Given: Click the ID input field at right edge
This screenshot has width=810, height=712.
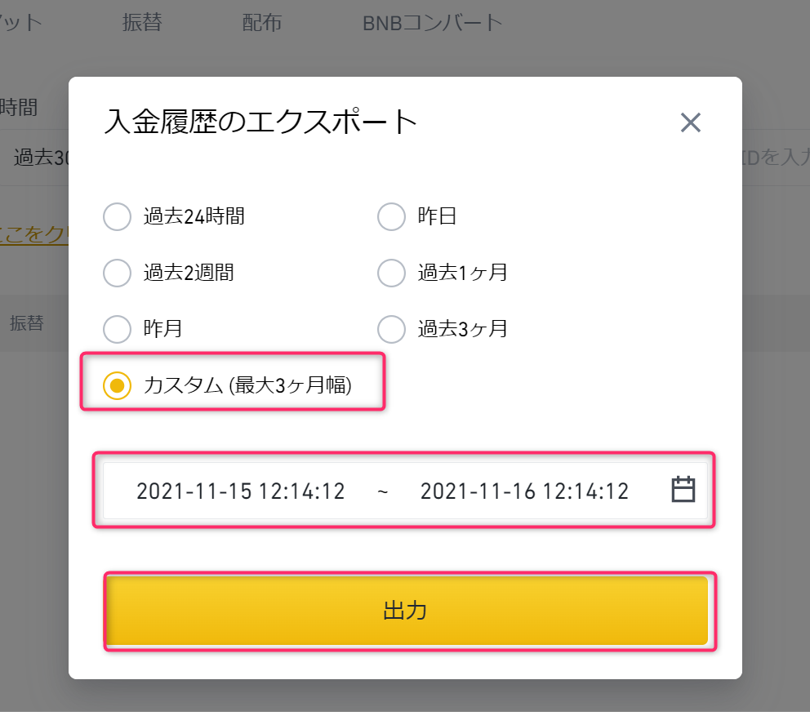Looking at the screenshot, I should coord(776,157).
